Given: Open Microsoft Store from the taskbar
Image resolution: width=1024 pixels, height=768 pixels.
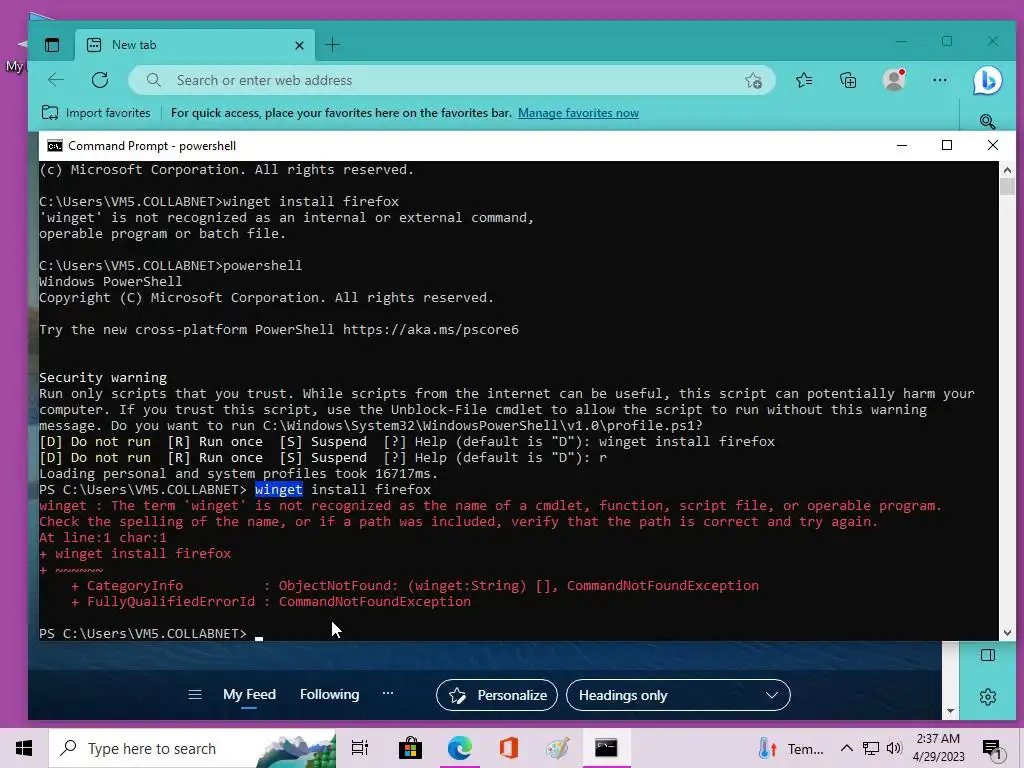Looking at the screenshot, I should pos(410,748).
